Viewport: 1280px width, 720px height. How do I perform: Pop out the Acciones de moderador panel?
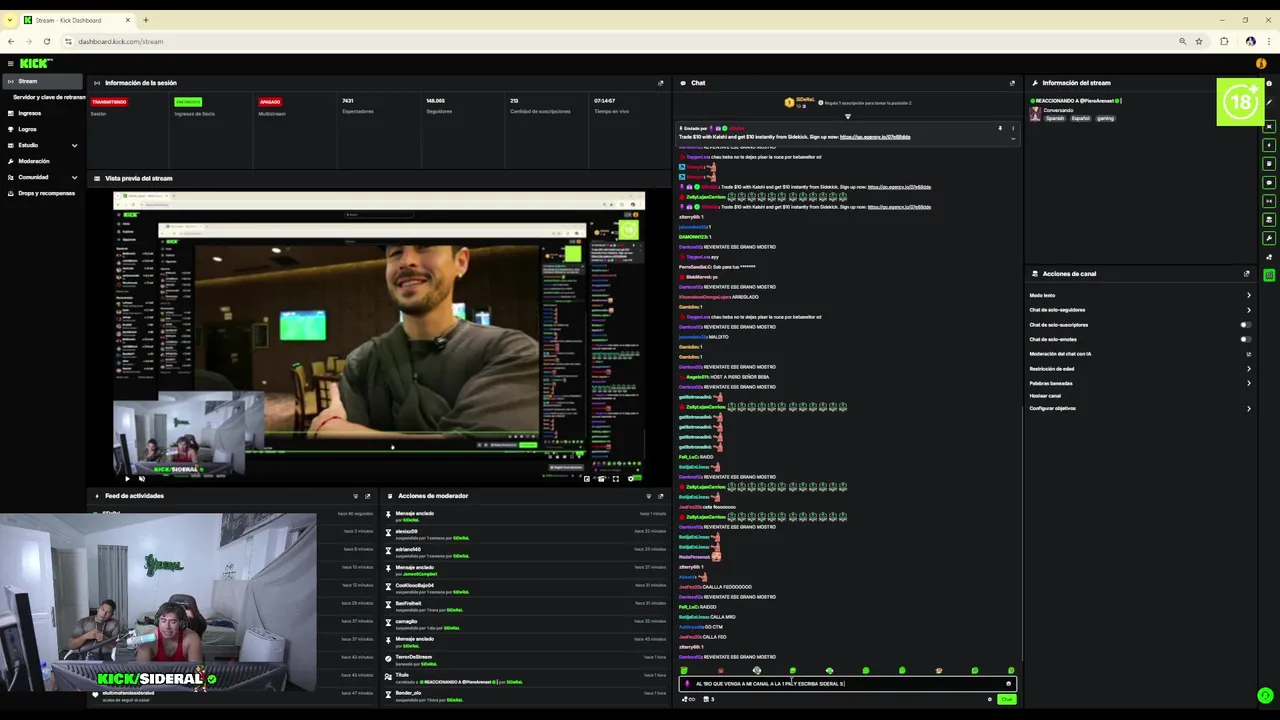(660, 496)
